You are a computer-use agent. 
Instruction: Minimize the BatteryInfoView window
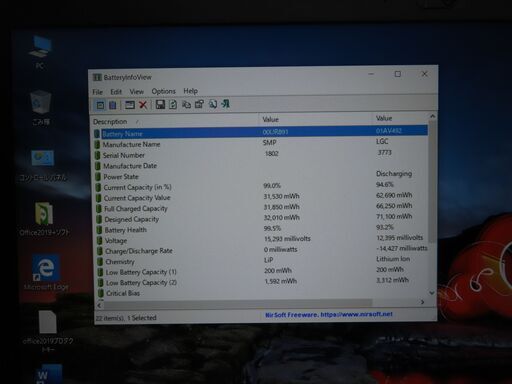371,74
